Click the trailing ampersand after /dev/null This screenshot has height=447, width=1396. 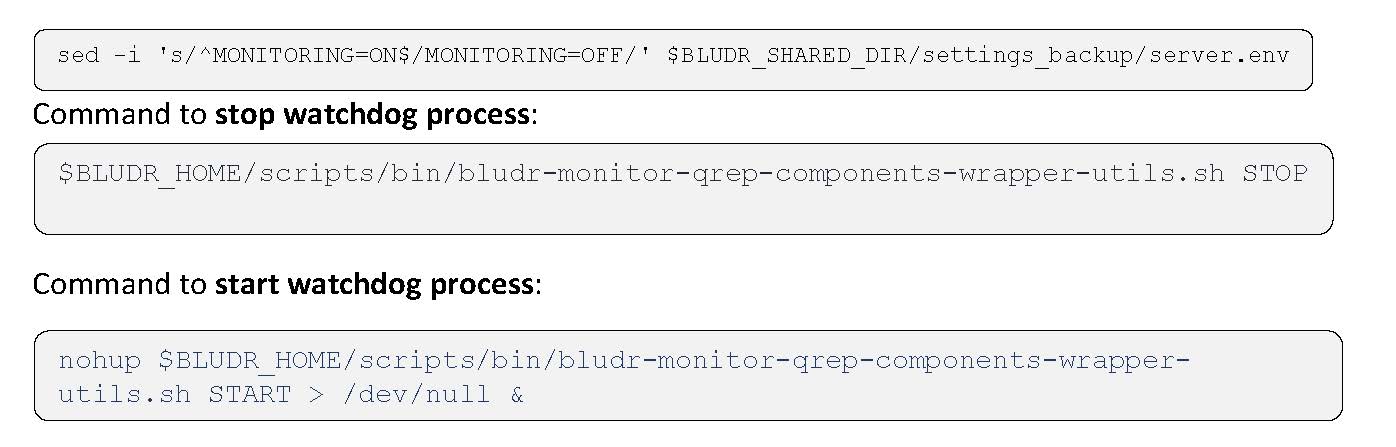pyautogui.click(x=517, y=394)
